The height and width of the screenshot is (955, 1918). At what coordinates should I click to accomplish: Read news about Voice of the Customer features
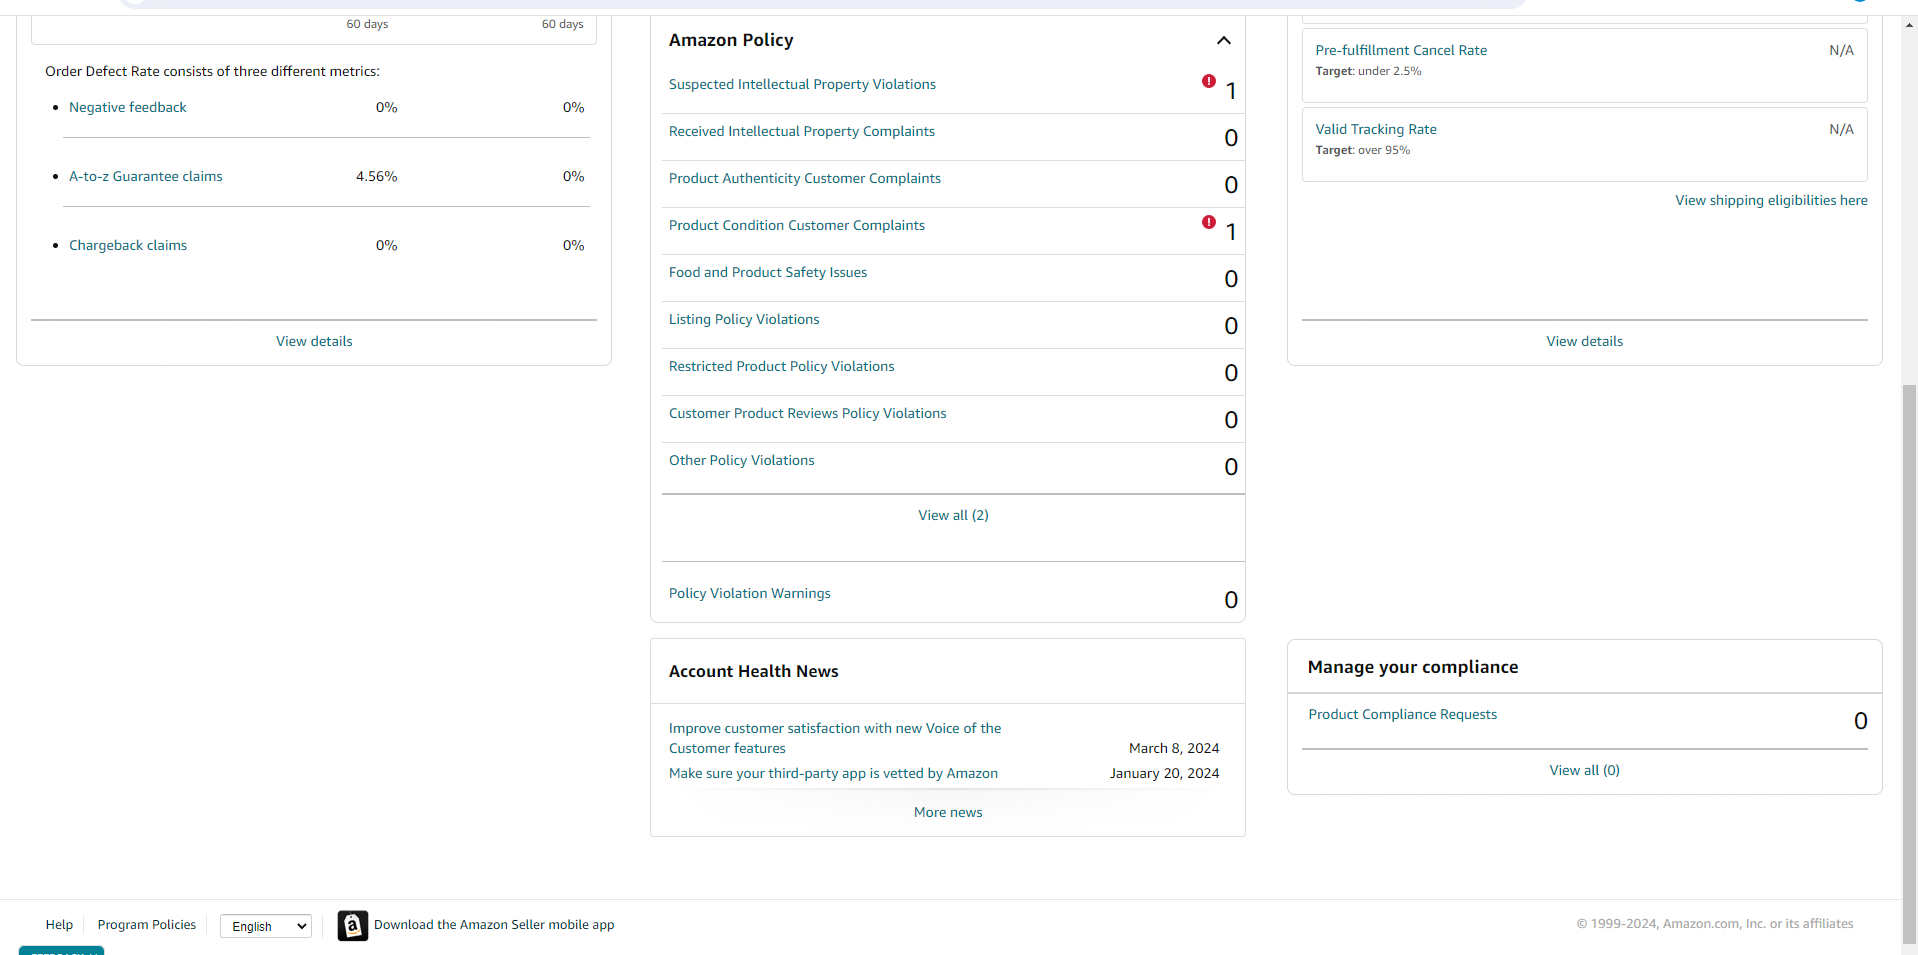pos(834,738)
